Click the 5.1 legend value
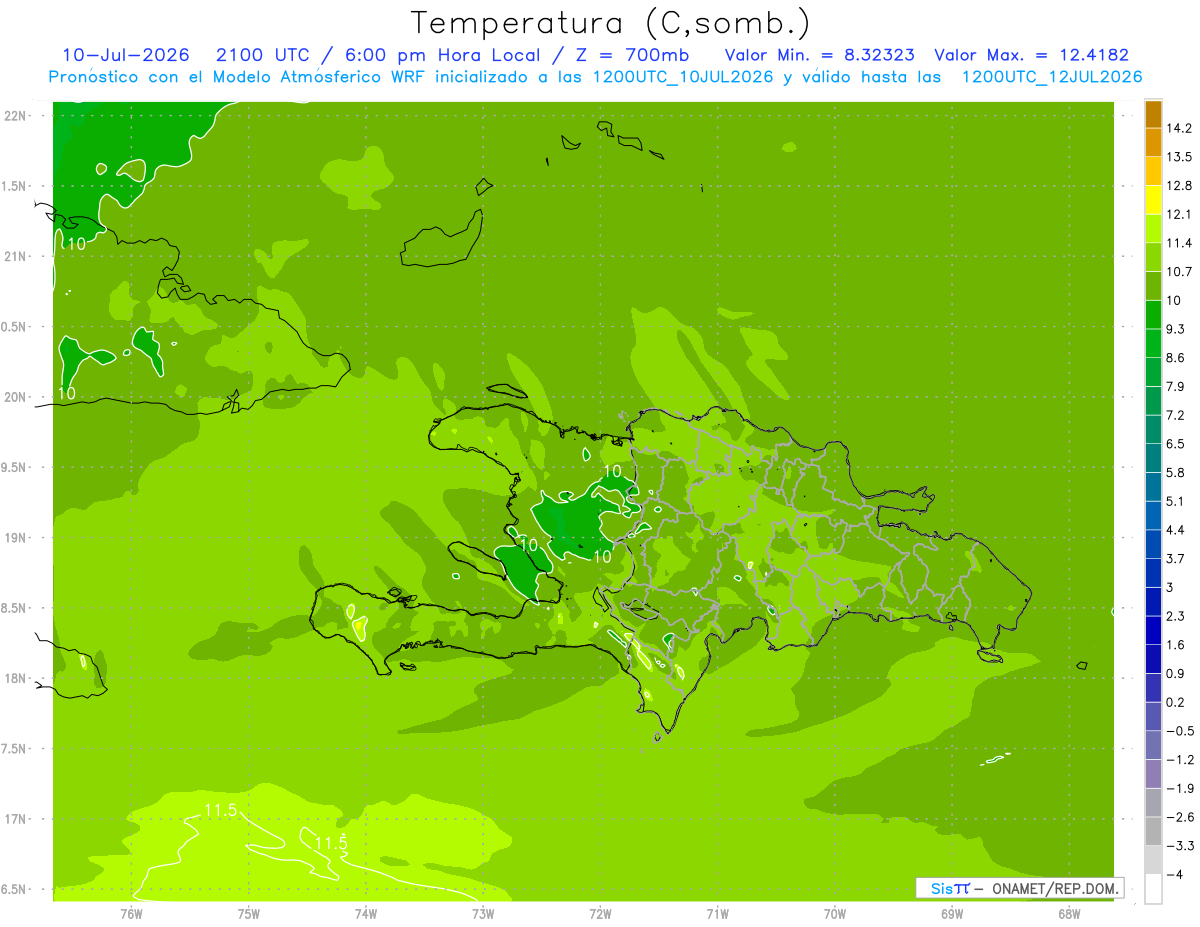Screen dimensions: 1200x927 tap(1176, 501)
